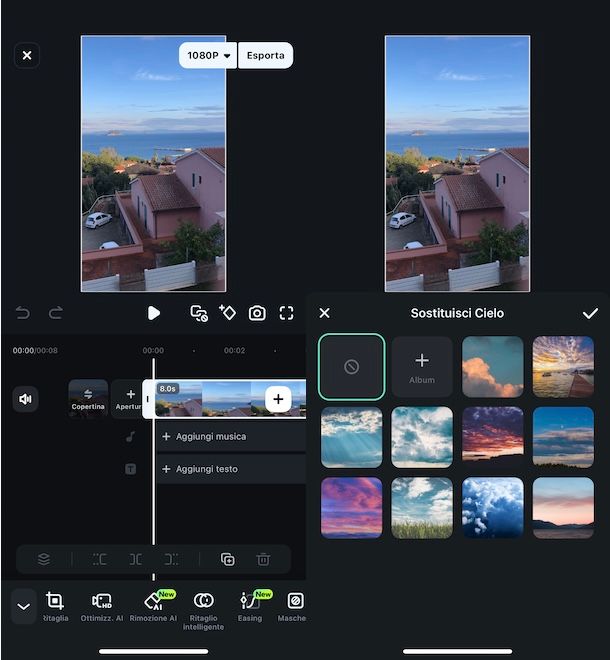The width and height of the screenshot is (610, 660).
Task: Click Aggiungi testo track
Action: point(231,469)
